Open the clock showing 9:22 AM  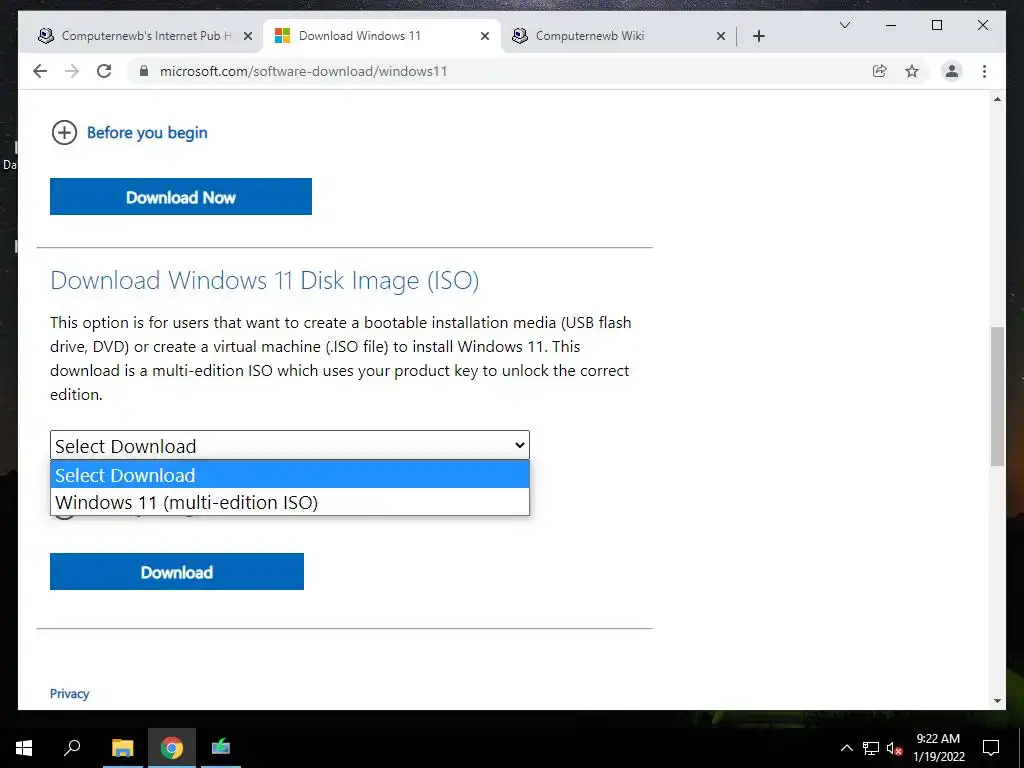938,748
